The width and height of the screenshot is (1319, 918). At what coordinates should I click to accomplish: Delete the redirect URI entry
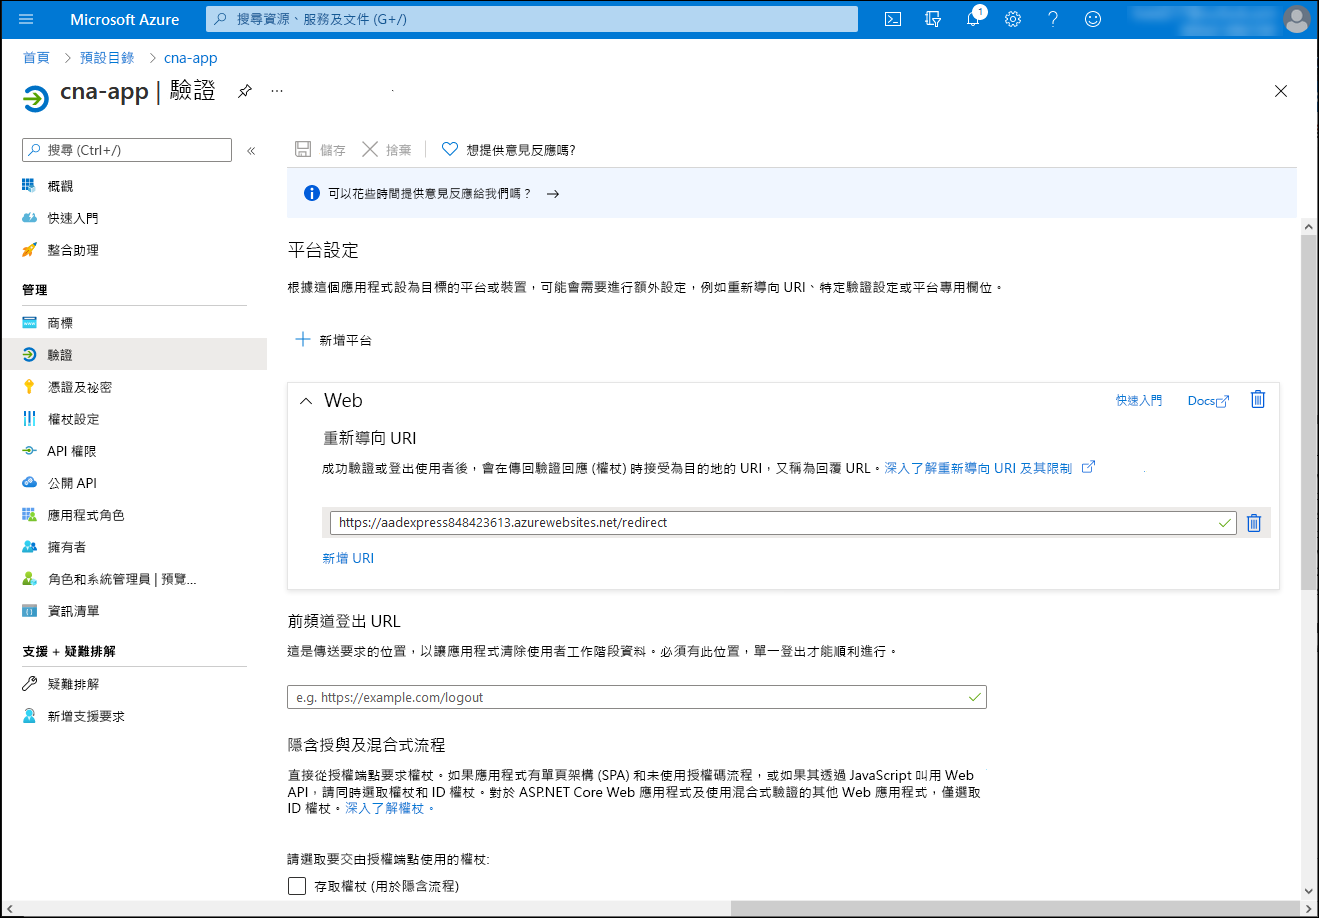[1254, 523]
